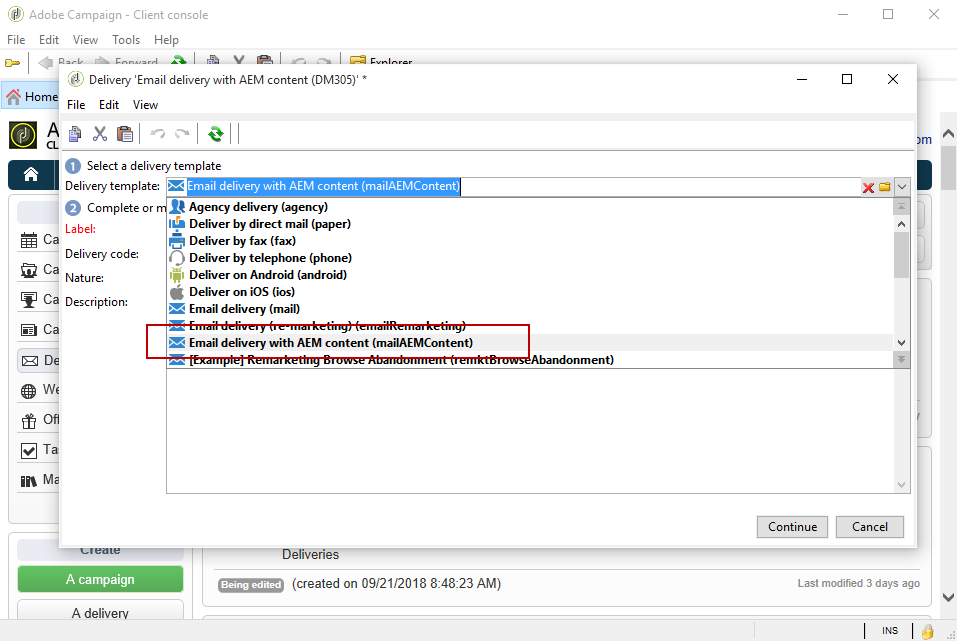Click the key icon in the main toolbar
Viewport: 957px width, 641px height.
12,62
